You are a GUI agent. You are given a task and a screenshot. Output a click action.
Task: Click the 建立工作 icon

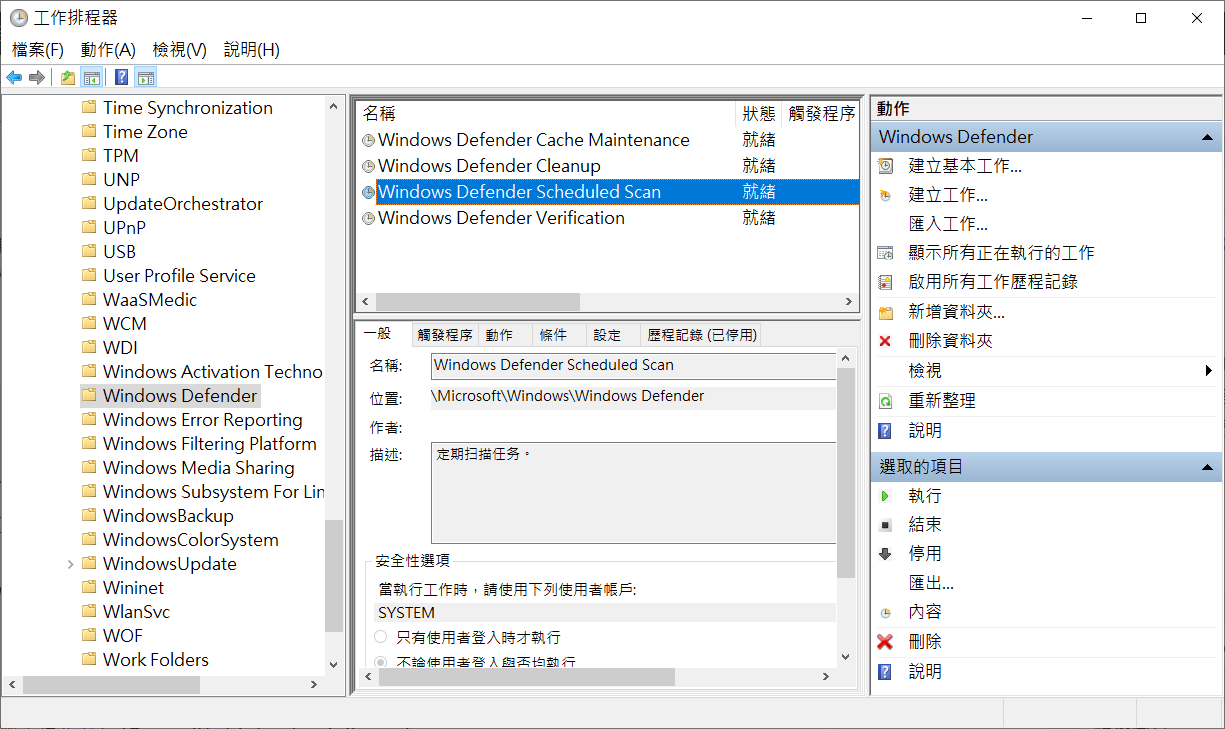point(885,195)
